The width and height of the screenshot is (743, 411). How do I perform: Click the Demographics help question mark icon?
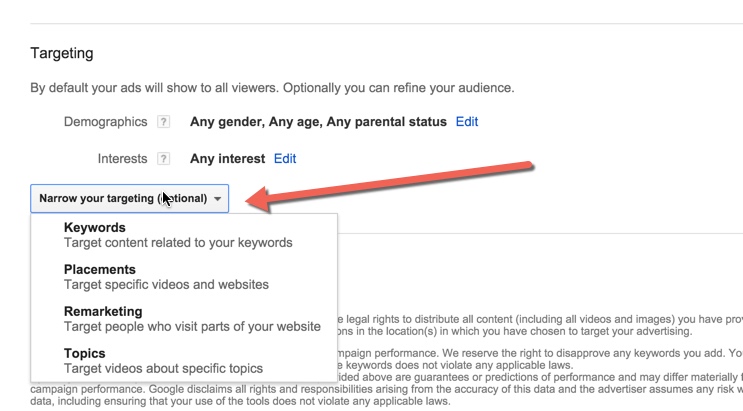pos(164,122)
